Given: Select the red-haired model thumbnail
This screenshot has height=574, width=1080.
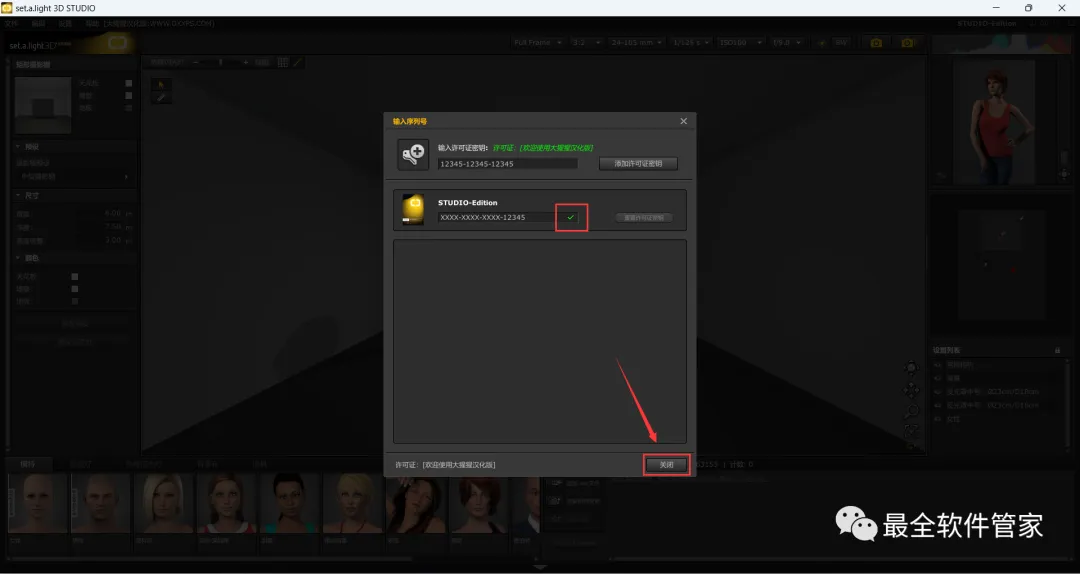Looking at the screenshot, I should coord(478,504).
